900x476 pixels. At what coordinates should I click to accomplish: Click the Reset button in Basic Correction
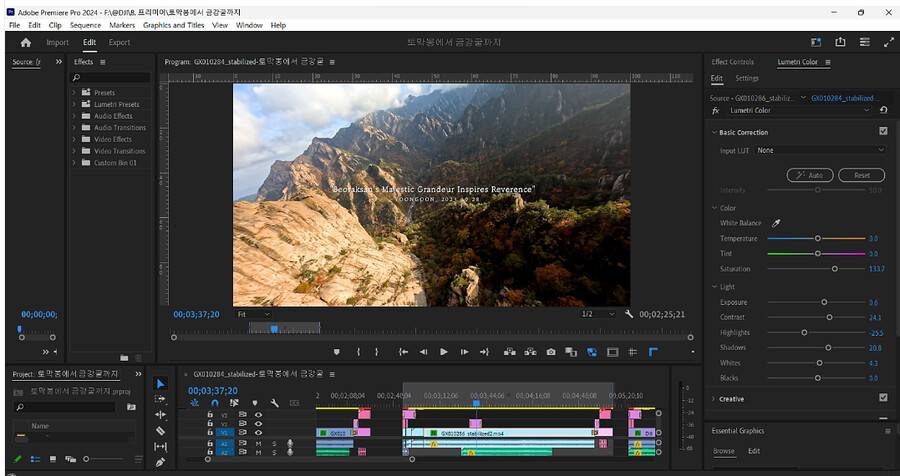[861, 175]
